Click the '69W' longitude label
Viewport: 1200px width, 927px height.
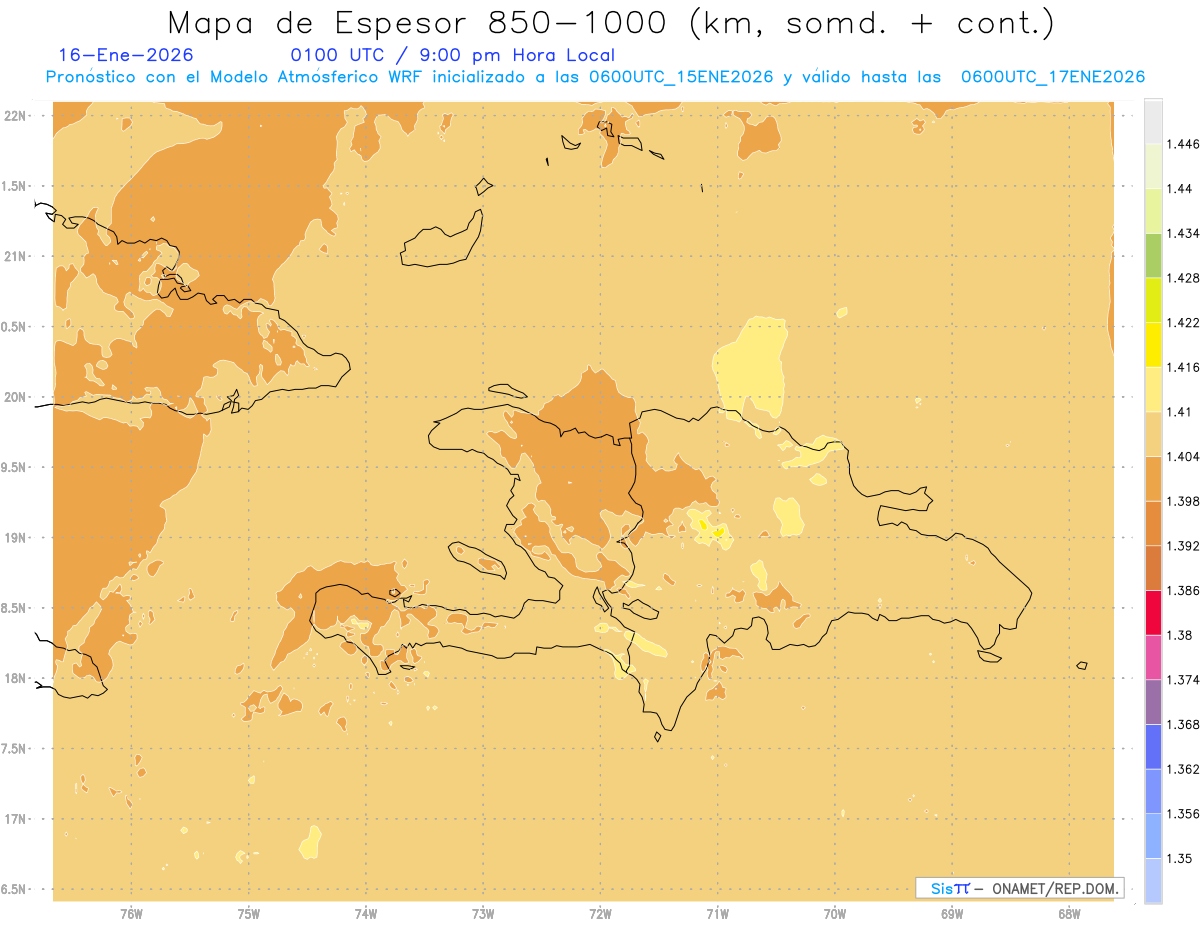(952, 914)
